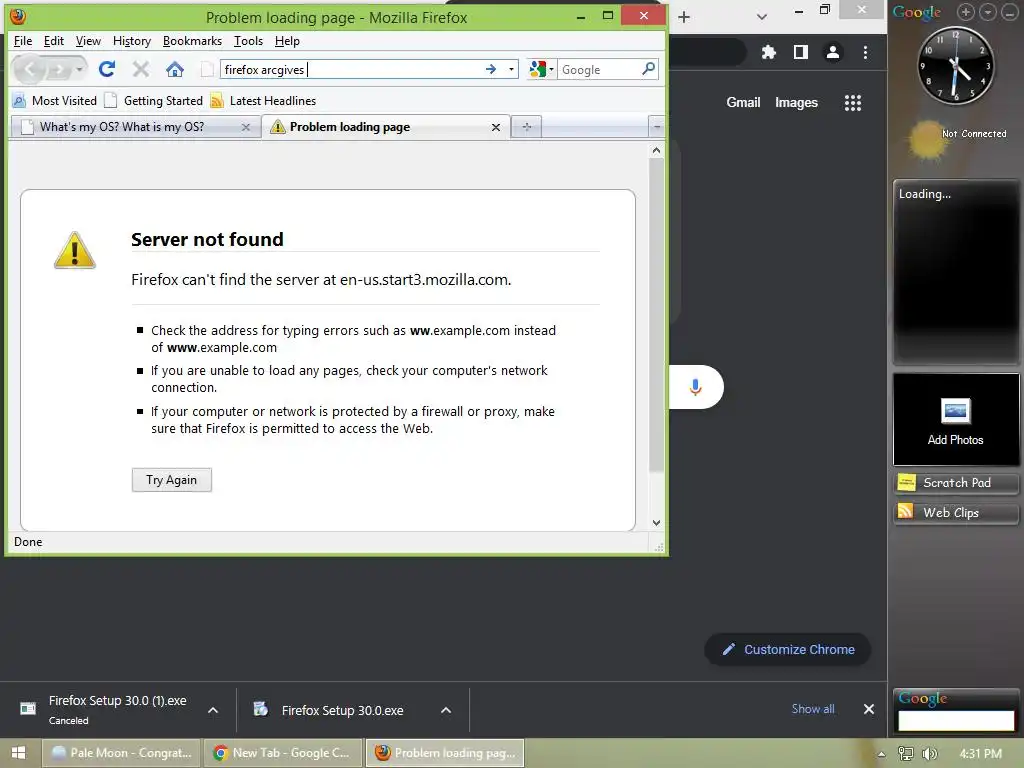Open the Google search engine selector icon
This screenshot has width=1024, height=768.
click(x=541, y=69)
